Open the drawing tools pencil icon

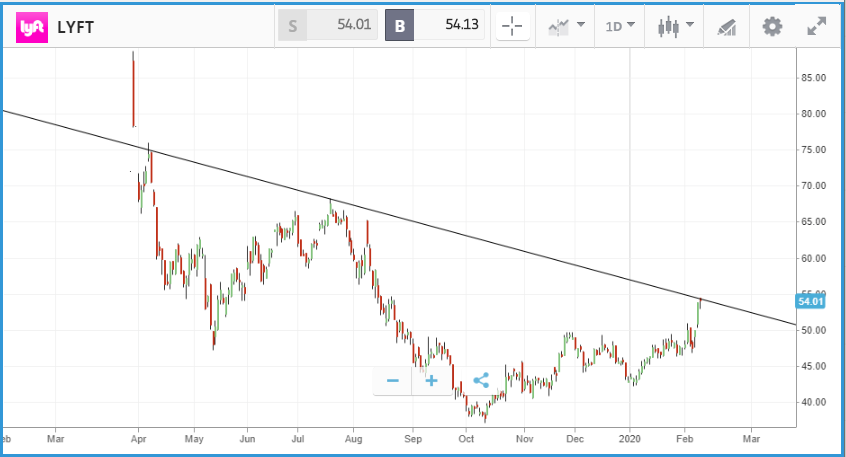(725, 27)
